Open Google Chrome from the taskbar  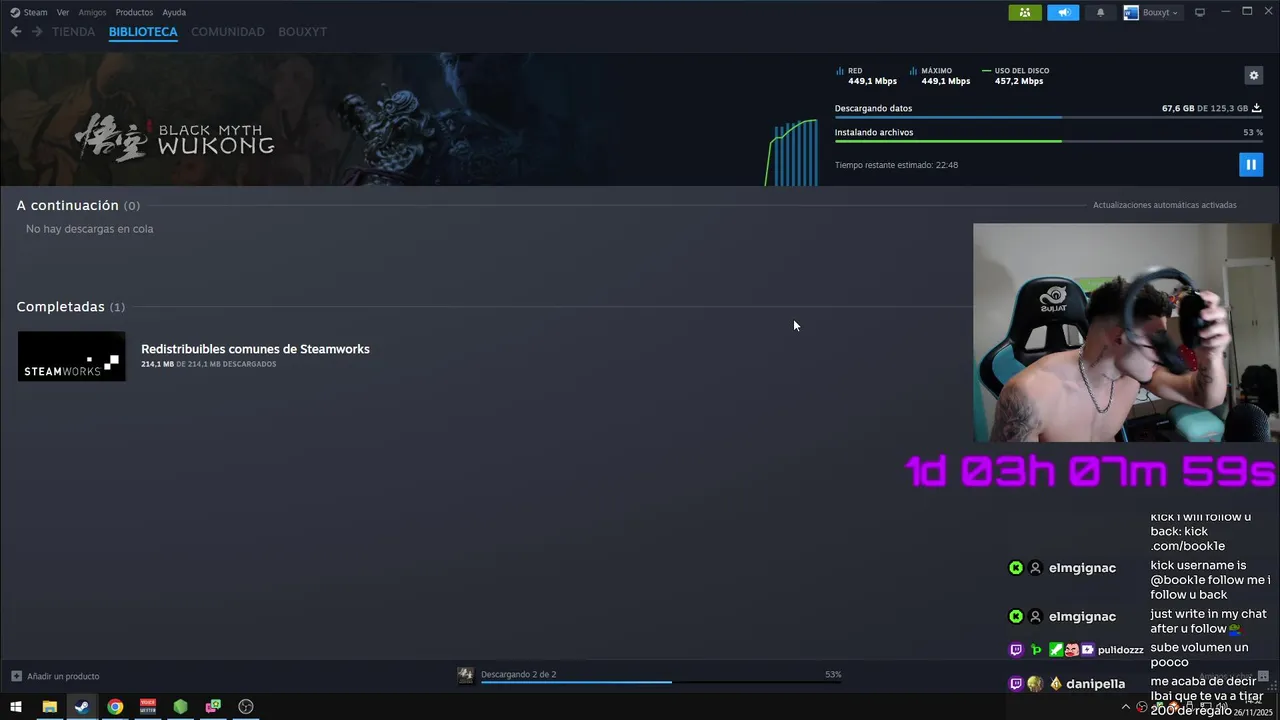(x=115, y=707)
